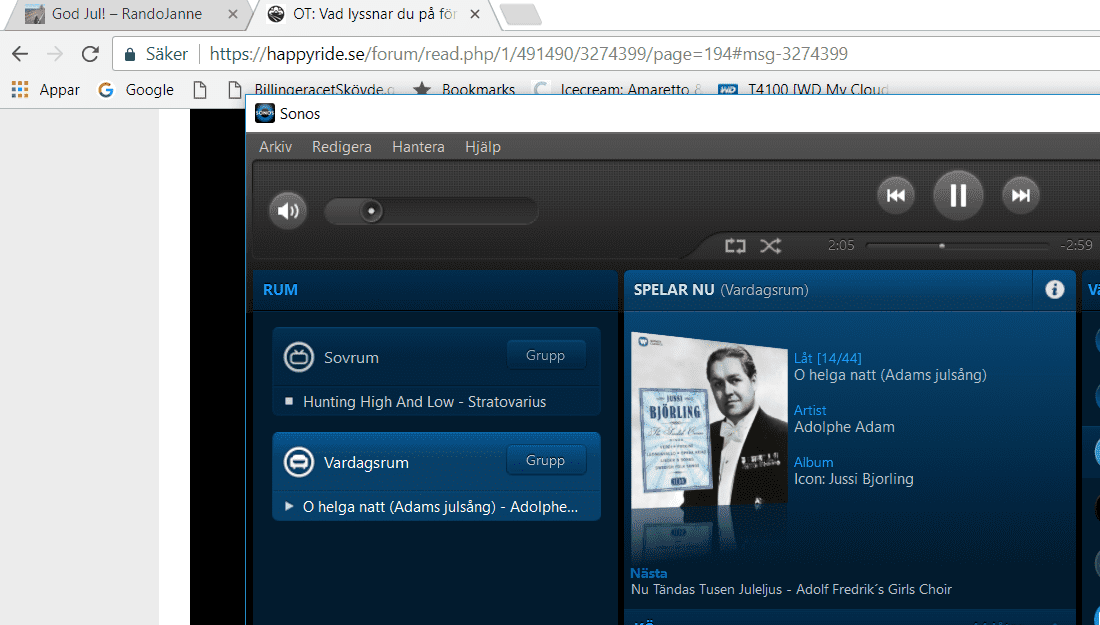Open the Redigera menu
This screenshot has height=625, width=1100.
click(342, 147)
